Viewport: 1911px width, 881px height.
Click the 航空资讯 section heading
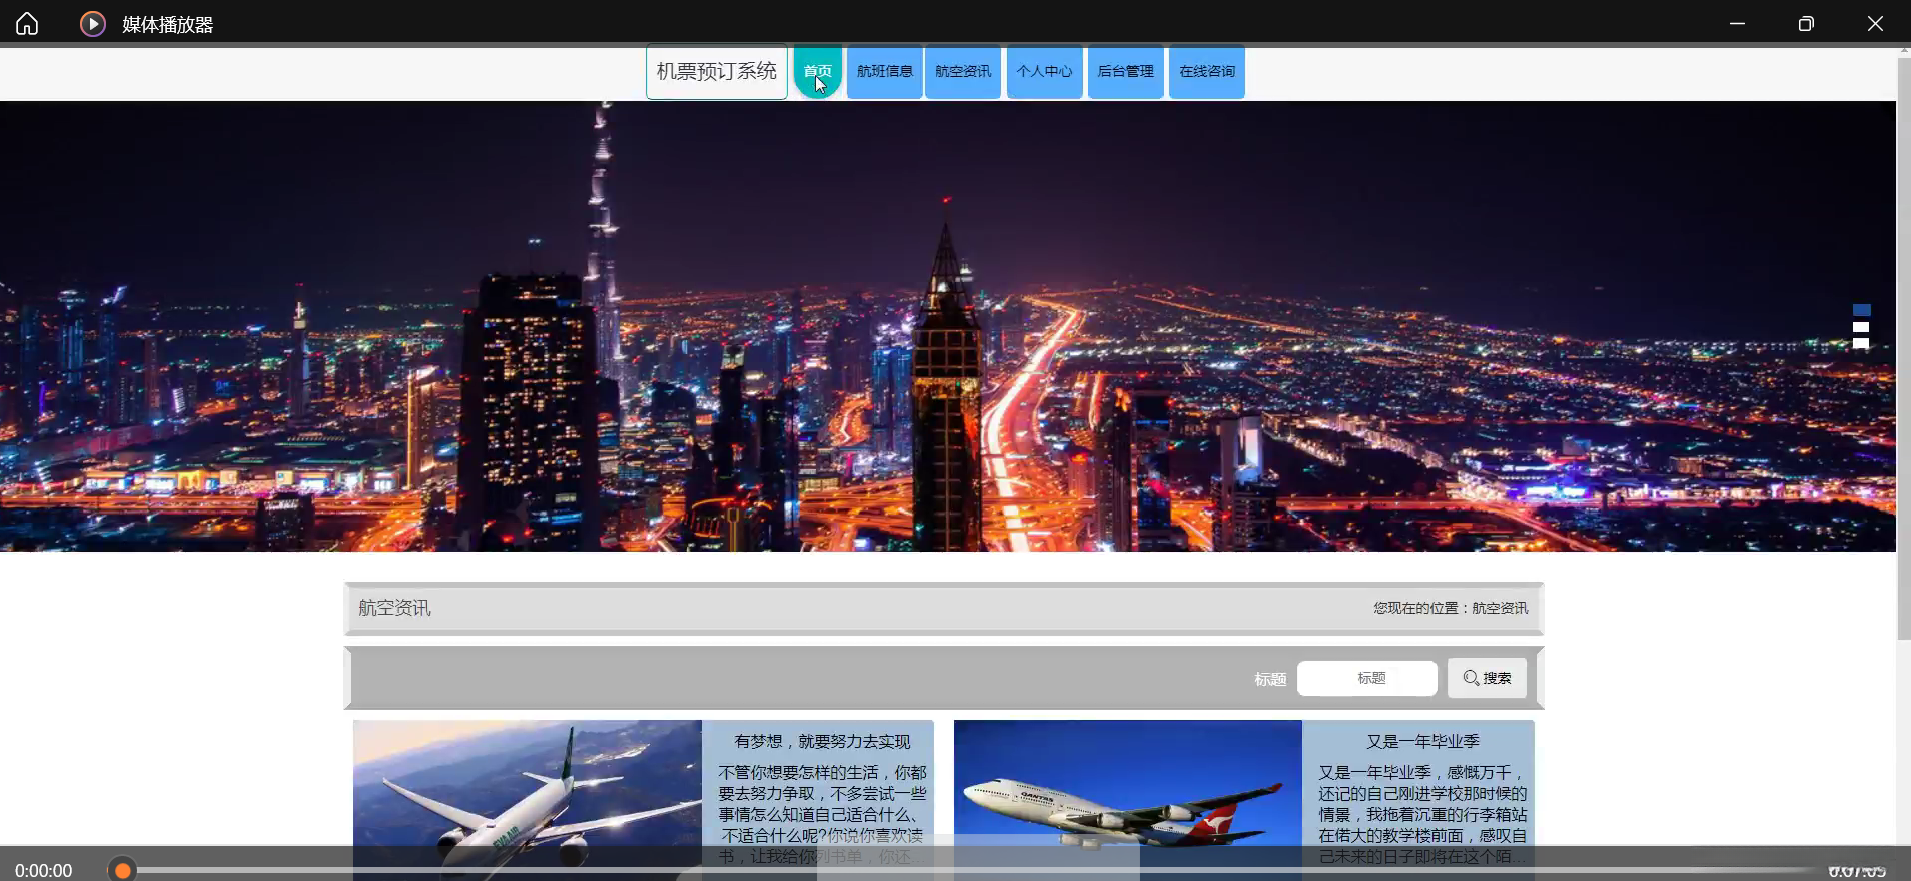click(394, 608)
